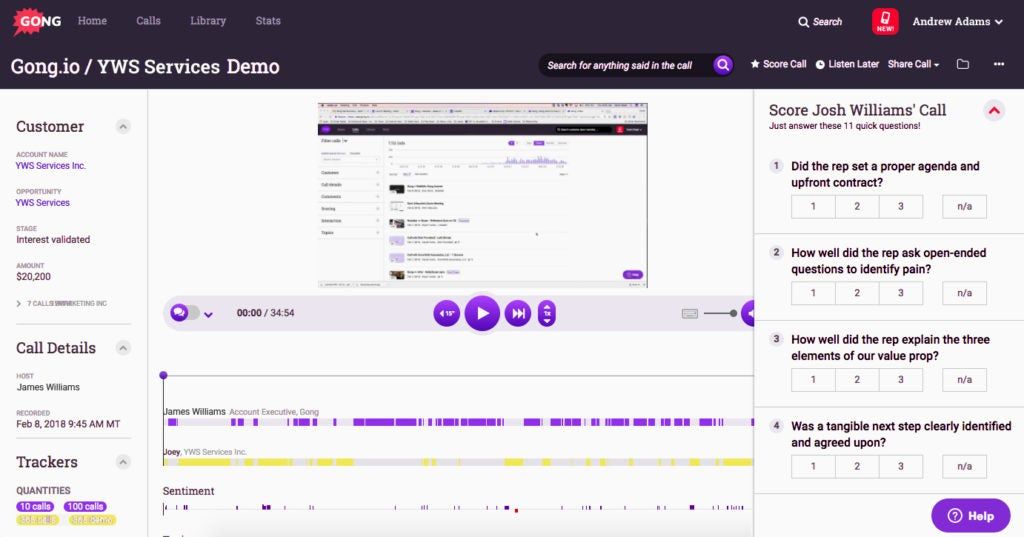The image size is (1024, 537).
Task: Open the Library section
Action: point(208,21)
